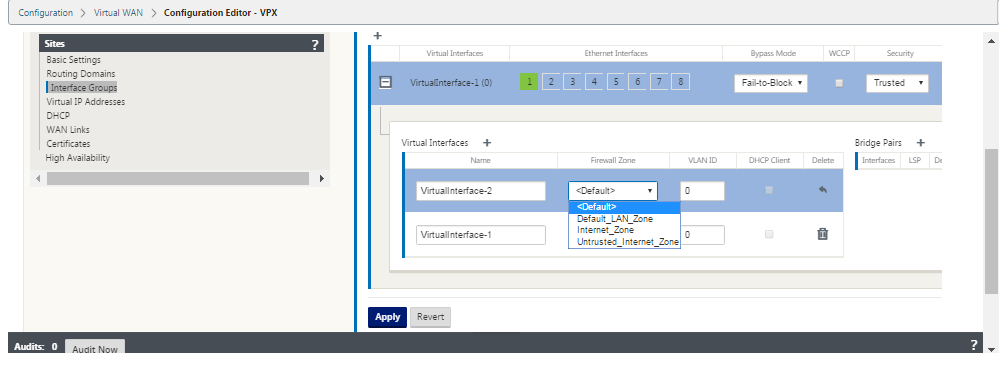
Task: Open Routing Domains section
Action: pos(81,74)
